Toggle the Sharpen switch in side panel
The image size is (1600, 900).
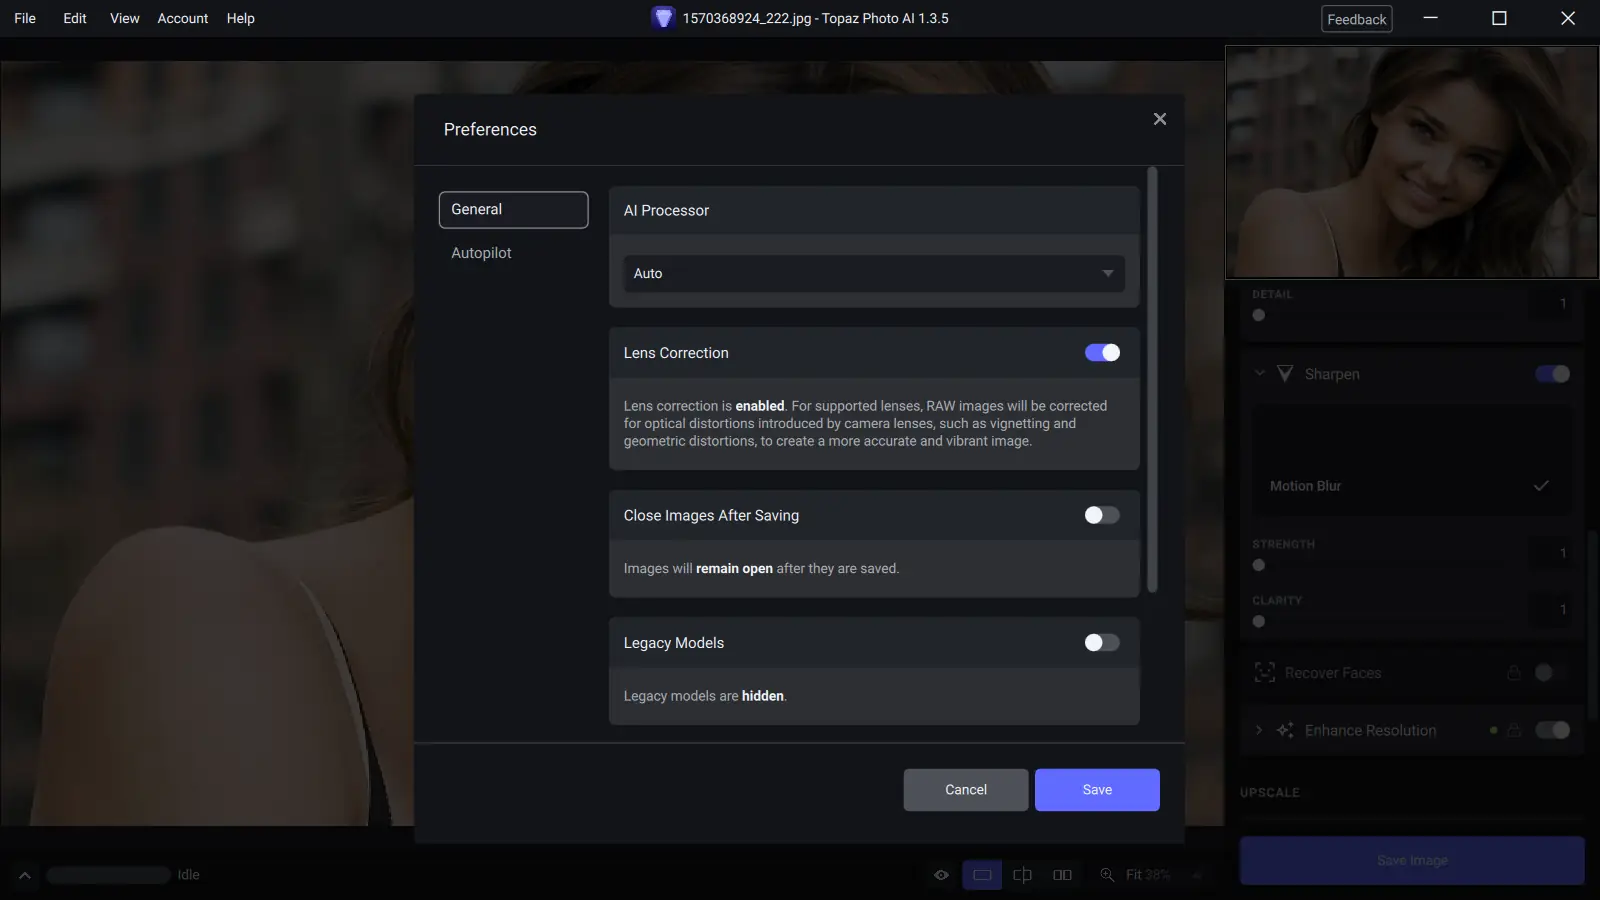click(x=1553, y=374)
